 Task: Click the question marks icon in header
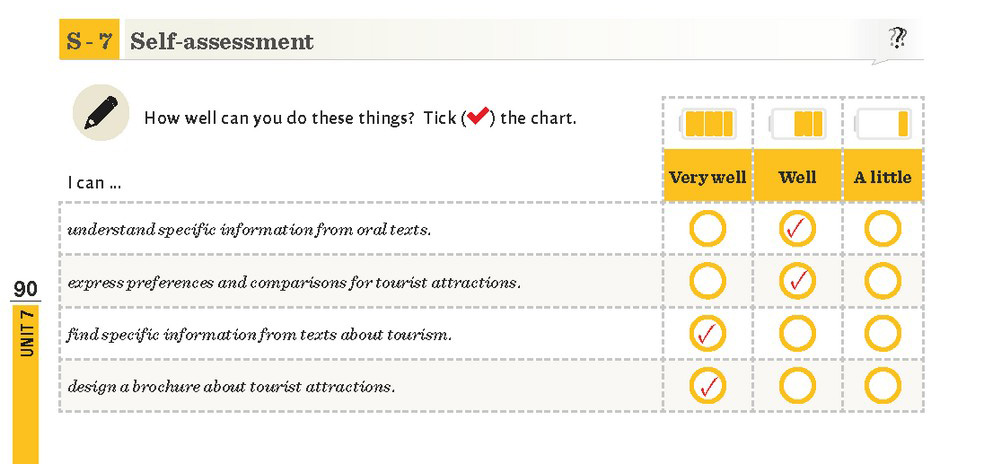897,39
